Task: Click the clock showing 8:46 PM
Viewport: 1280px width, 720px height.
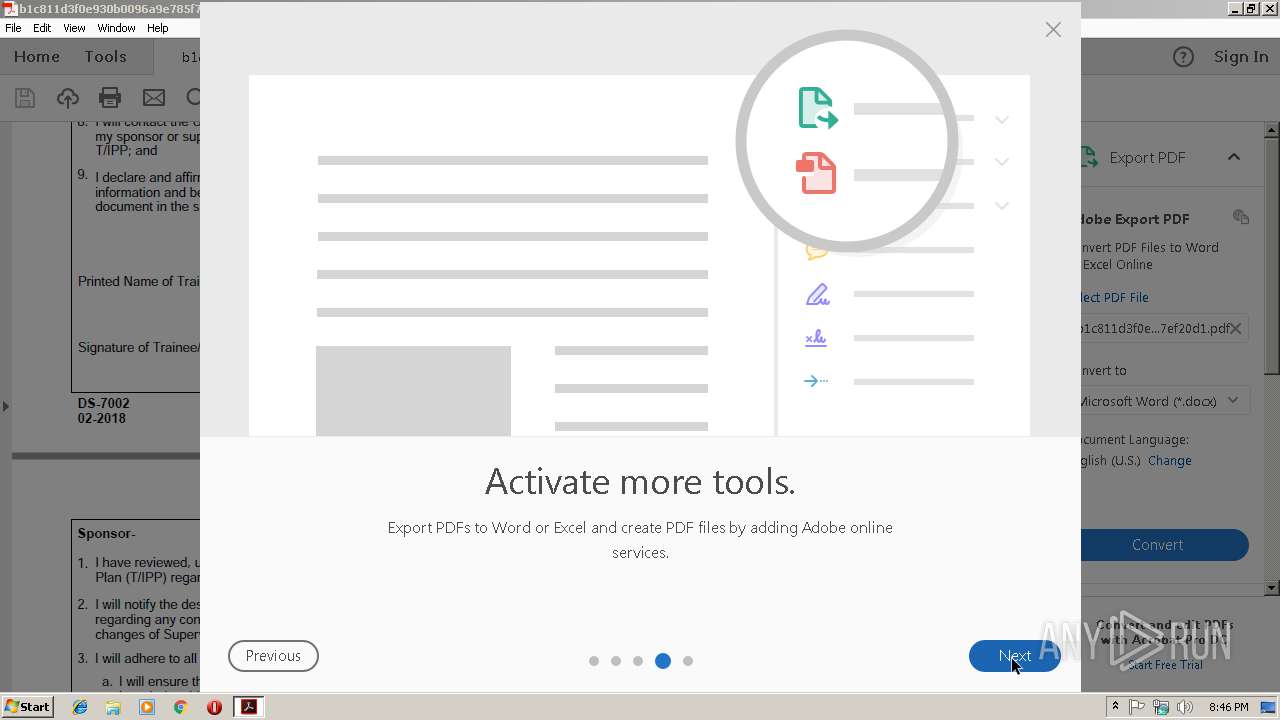Action: 1228,707
